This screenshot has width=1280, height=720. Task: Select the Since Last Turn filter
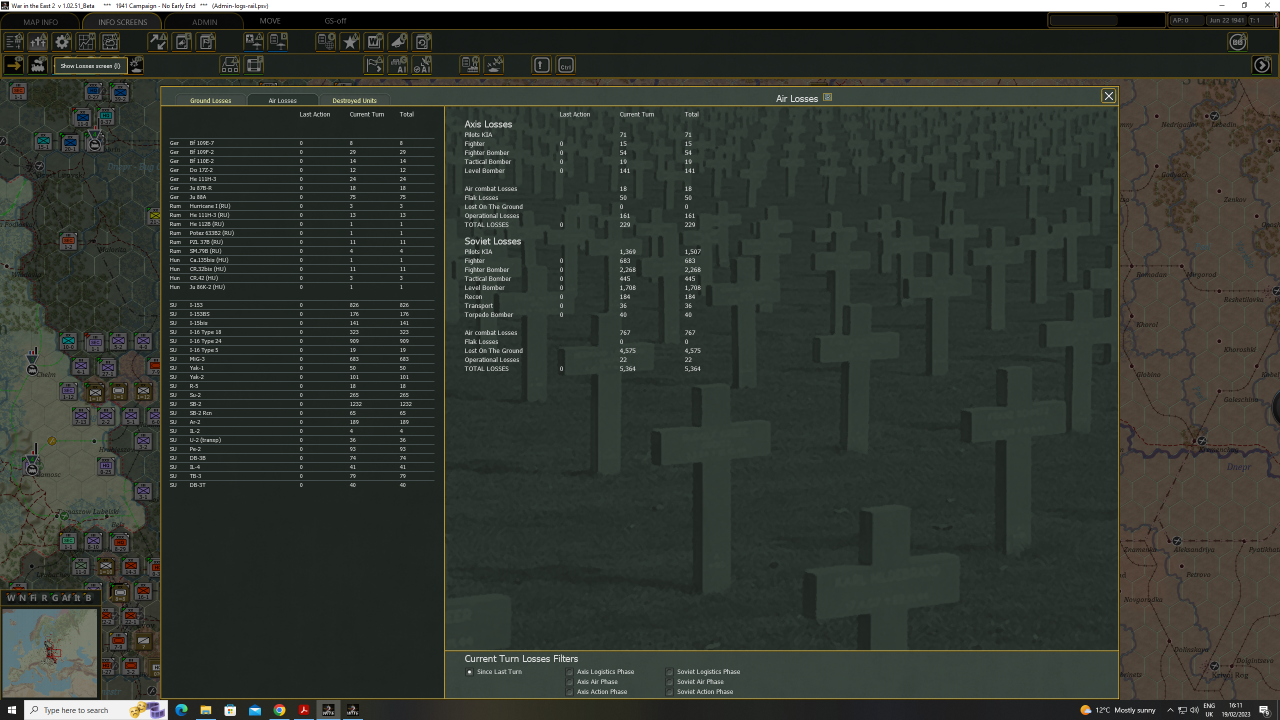tap(470, 672)
